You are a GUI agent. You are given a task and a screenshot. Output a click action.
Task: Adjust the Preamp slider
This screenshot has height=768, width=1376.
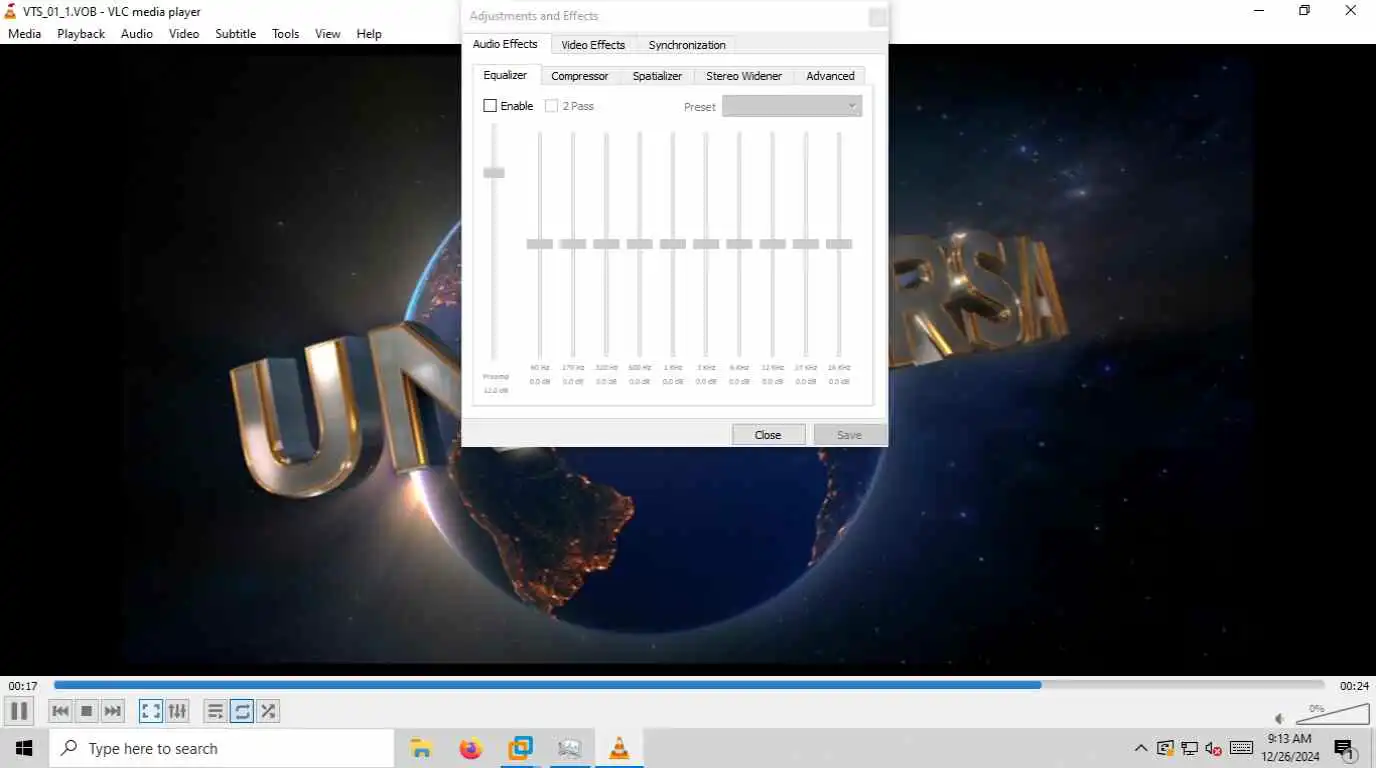(x=494, y=173)
